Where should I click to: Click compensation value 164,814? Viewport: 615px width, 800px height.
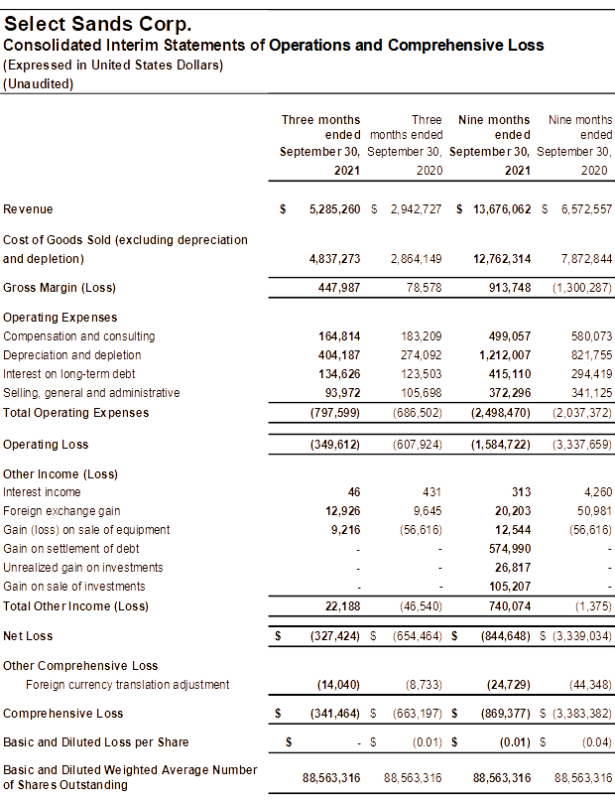click(339, 336)
